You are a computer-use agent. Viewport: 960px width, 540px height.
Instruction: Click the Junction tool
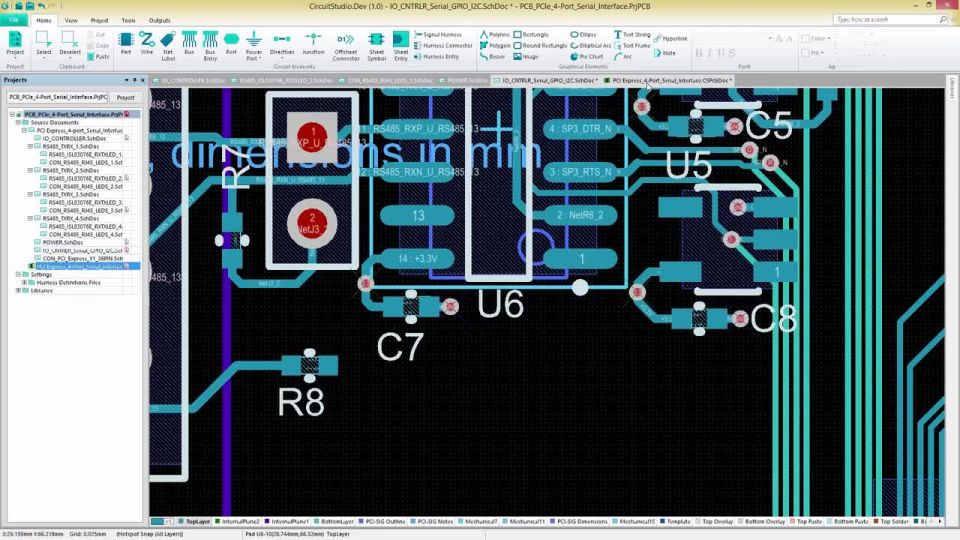coord(313,44)
